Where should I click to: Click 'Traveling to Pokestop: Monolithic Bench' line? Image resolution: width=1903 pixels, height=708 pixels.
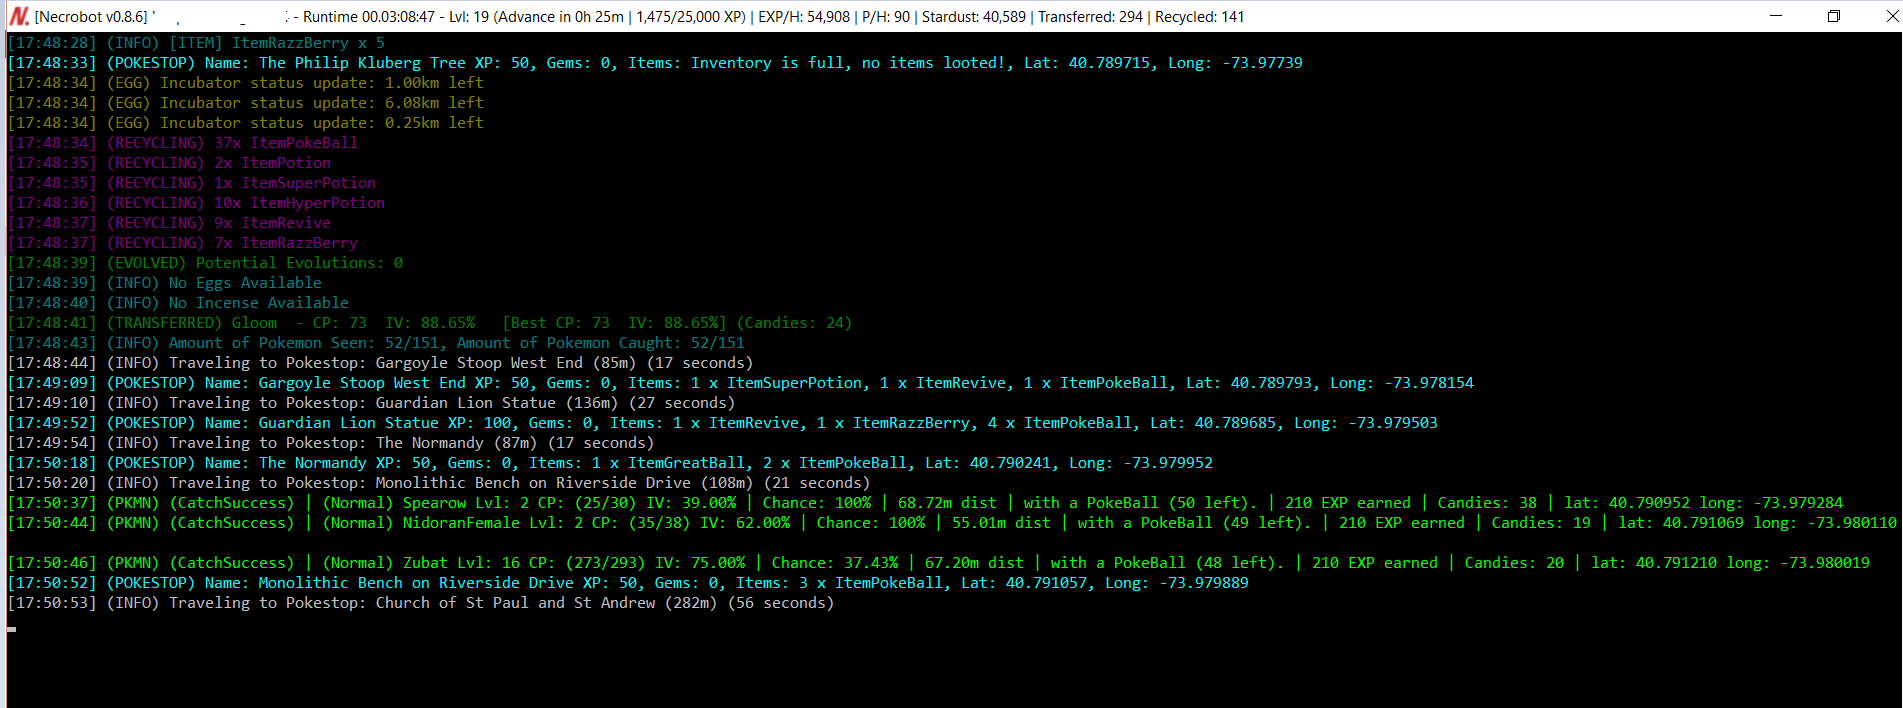(x=439, y=483)
